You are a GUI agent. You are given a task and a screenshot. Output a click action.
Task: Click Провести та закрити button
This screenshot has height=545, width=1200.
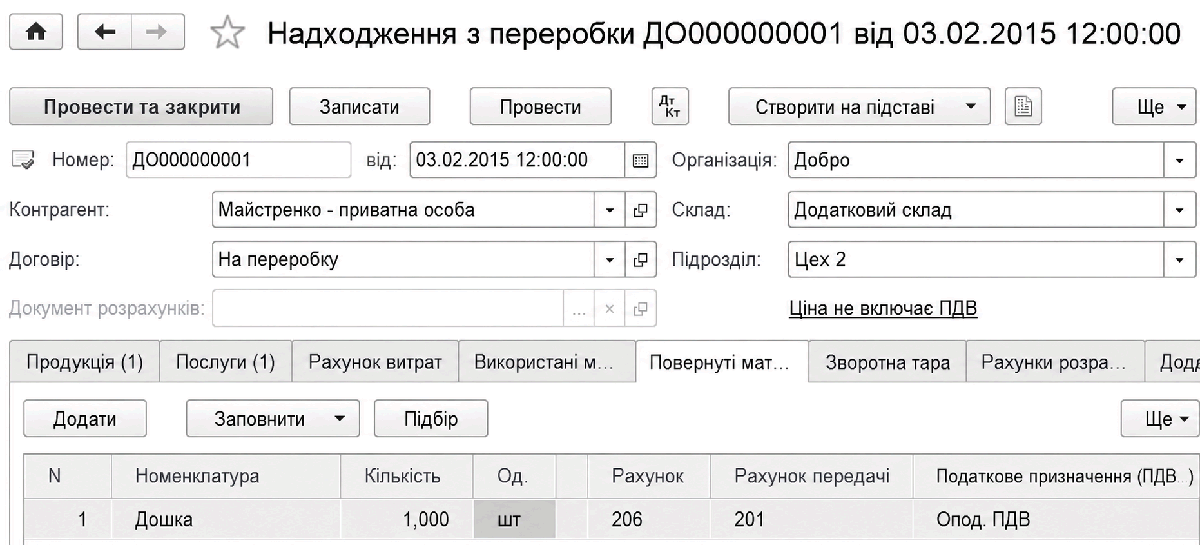point(141,107)
